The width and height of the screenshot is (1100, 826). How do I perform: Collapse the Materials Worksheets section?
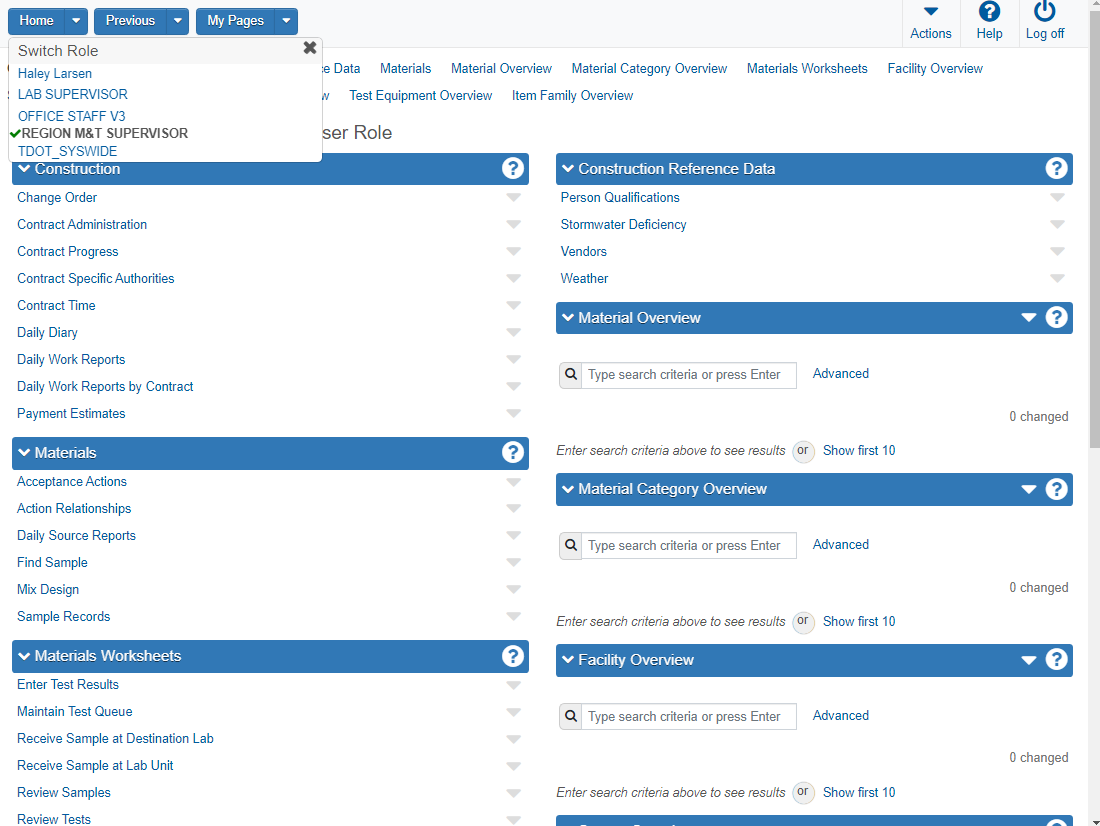25,656
